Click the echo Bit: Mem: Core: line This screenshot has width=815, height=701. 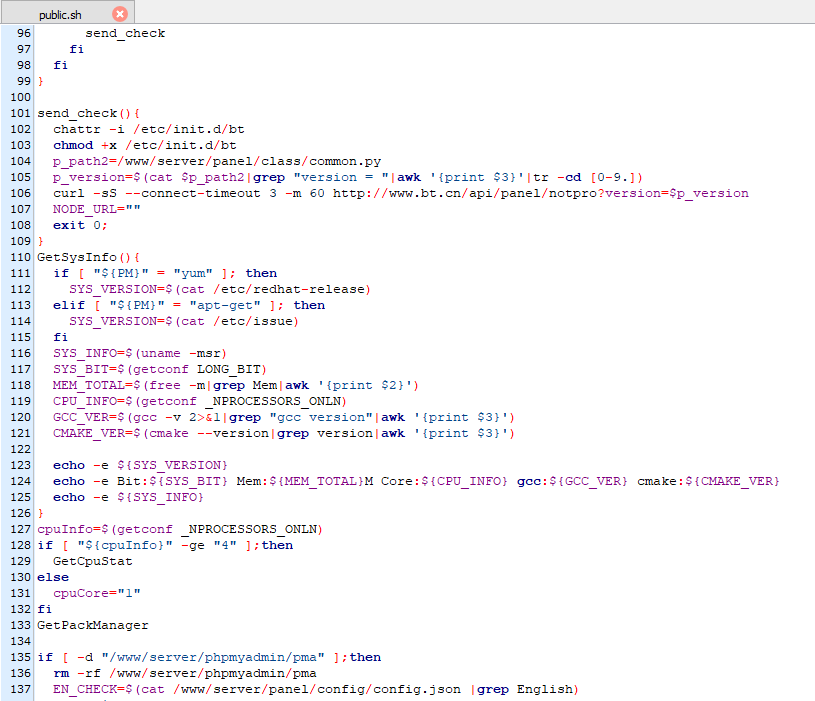(416, 482)
